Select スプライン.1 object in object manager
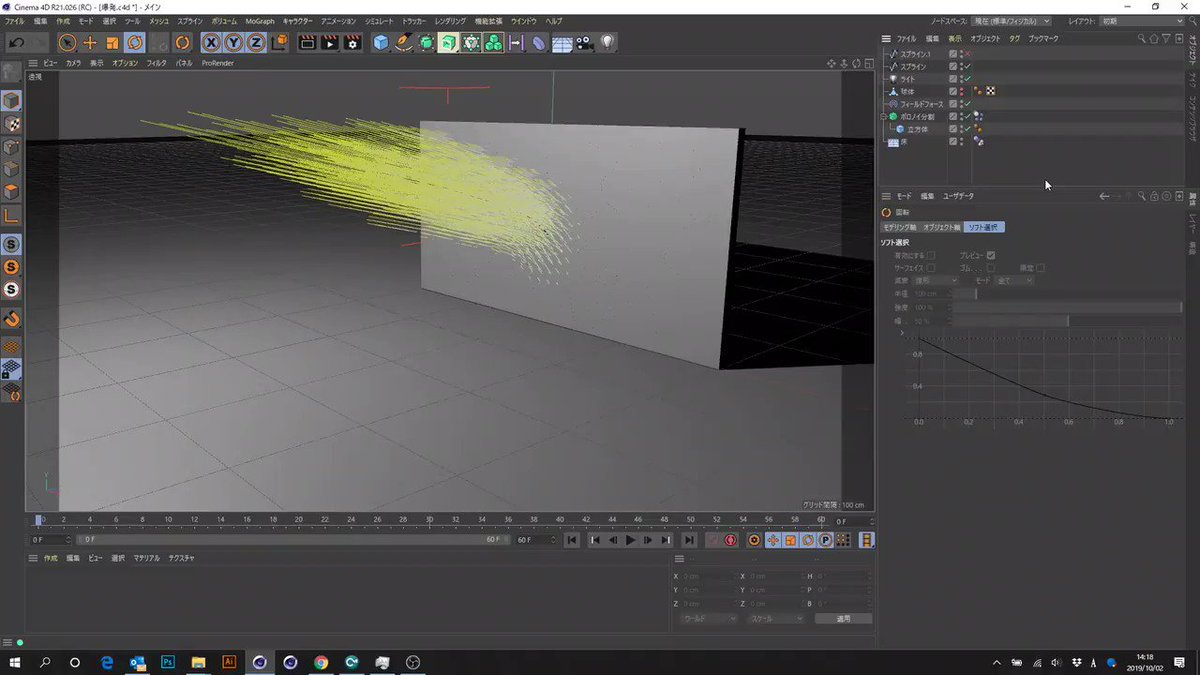This screenshot has width=1200, height=675. [x=916, y=53]
